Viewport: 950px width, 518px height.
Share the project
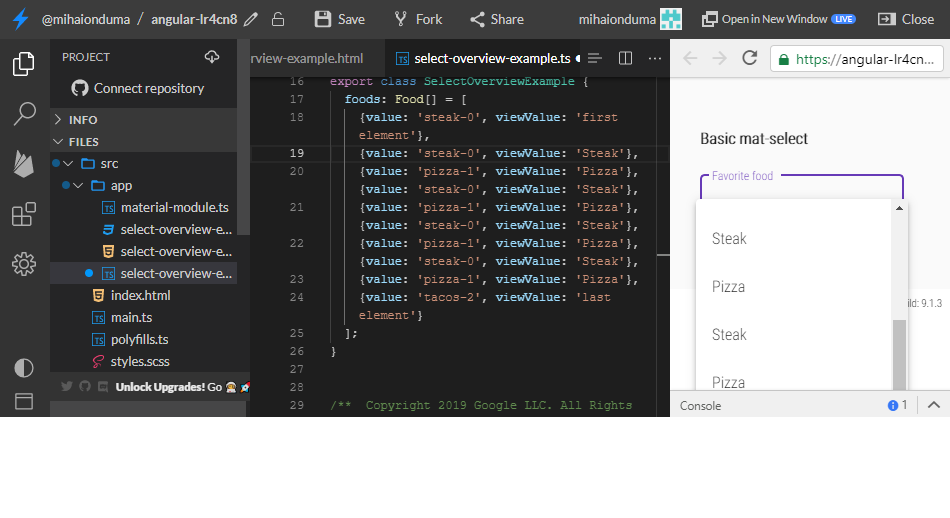497,19
